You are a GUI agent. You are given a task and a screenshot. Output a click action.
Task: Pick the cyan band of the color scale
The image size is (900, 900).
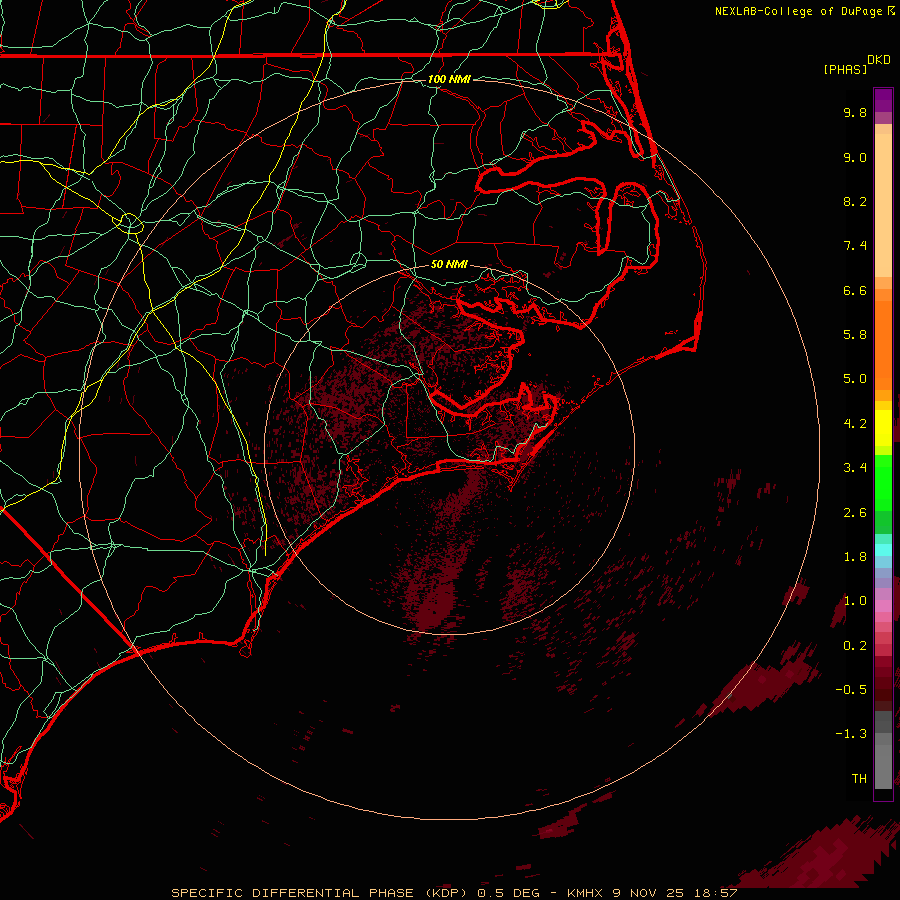(883, 550)
